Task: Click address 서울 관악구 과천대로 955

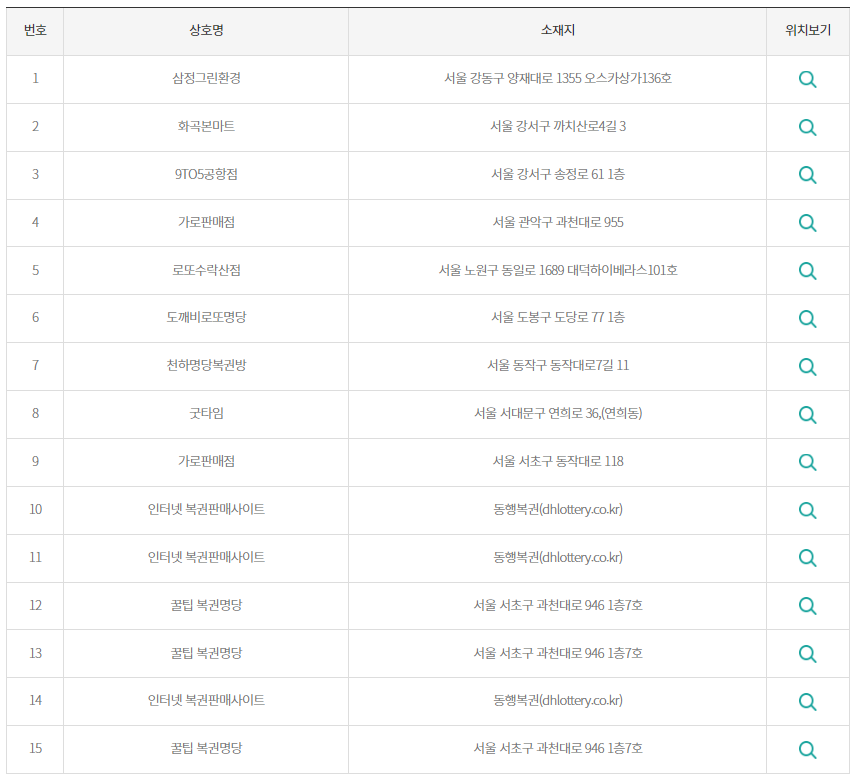Action: point(558,222)
